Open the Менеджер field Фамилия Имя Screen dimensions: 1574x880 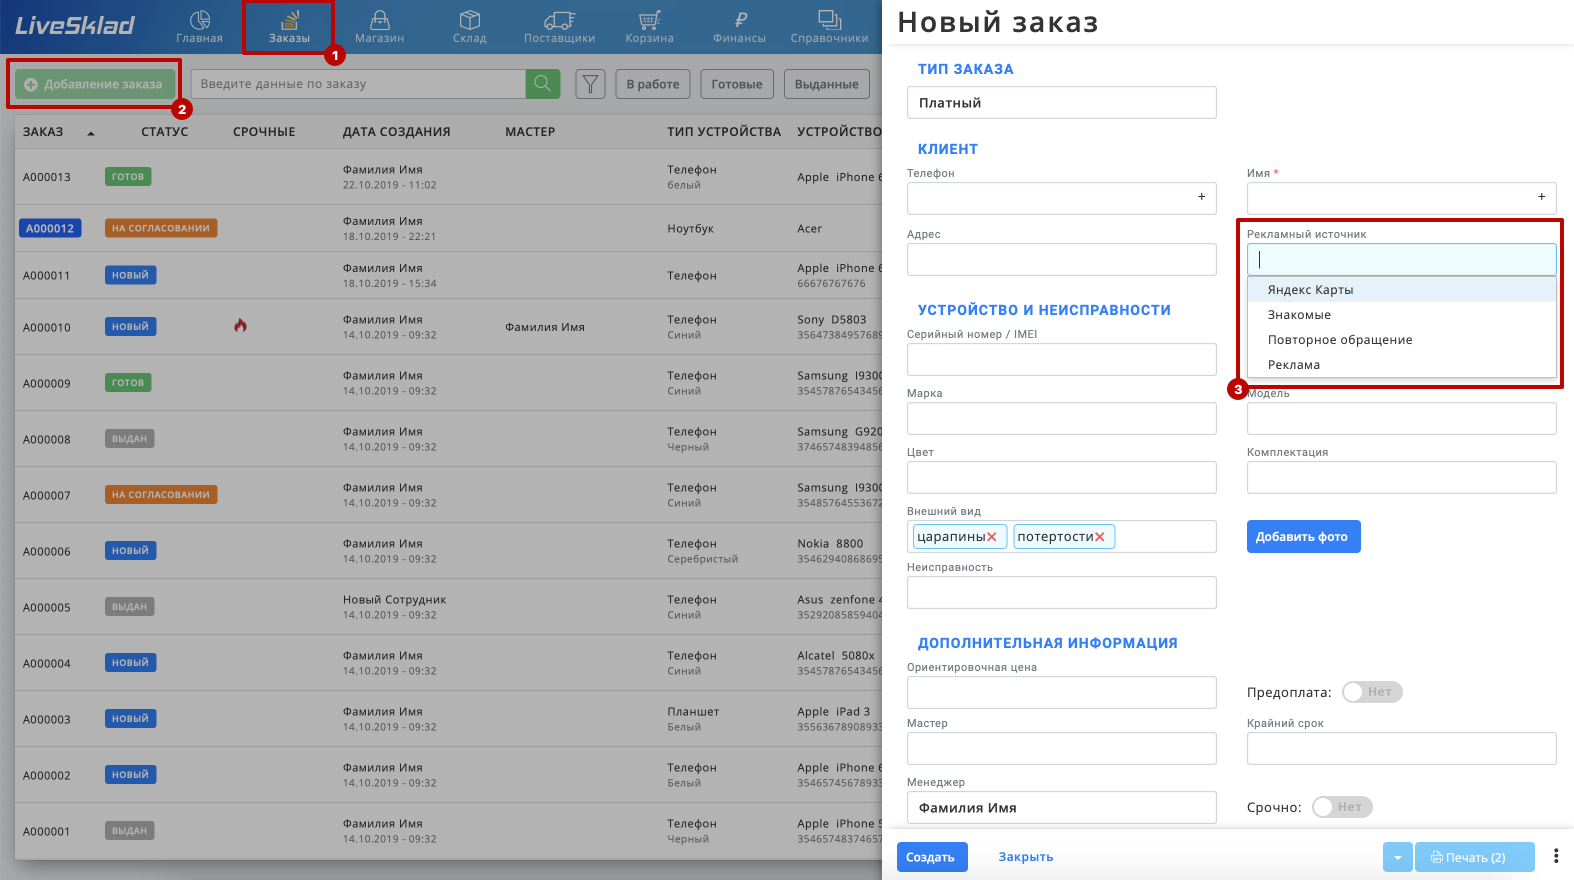coord(1062,808)
